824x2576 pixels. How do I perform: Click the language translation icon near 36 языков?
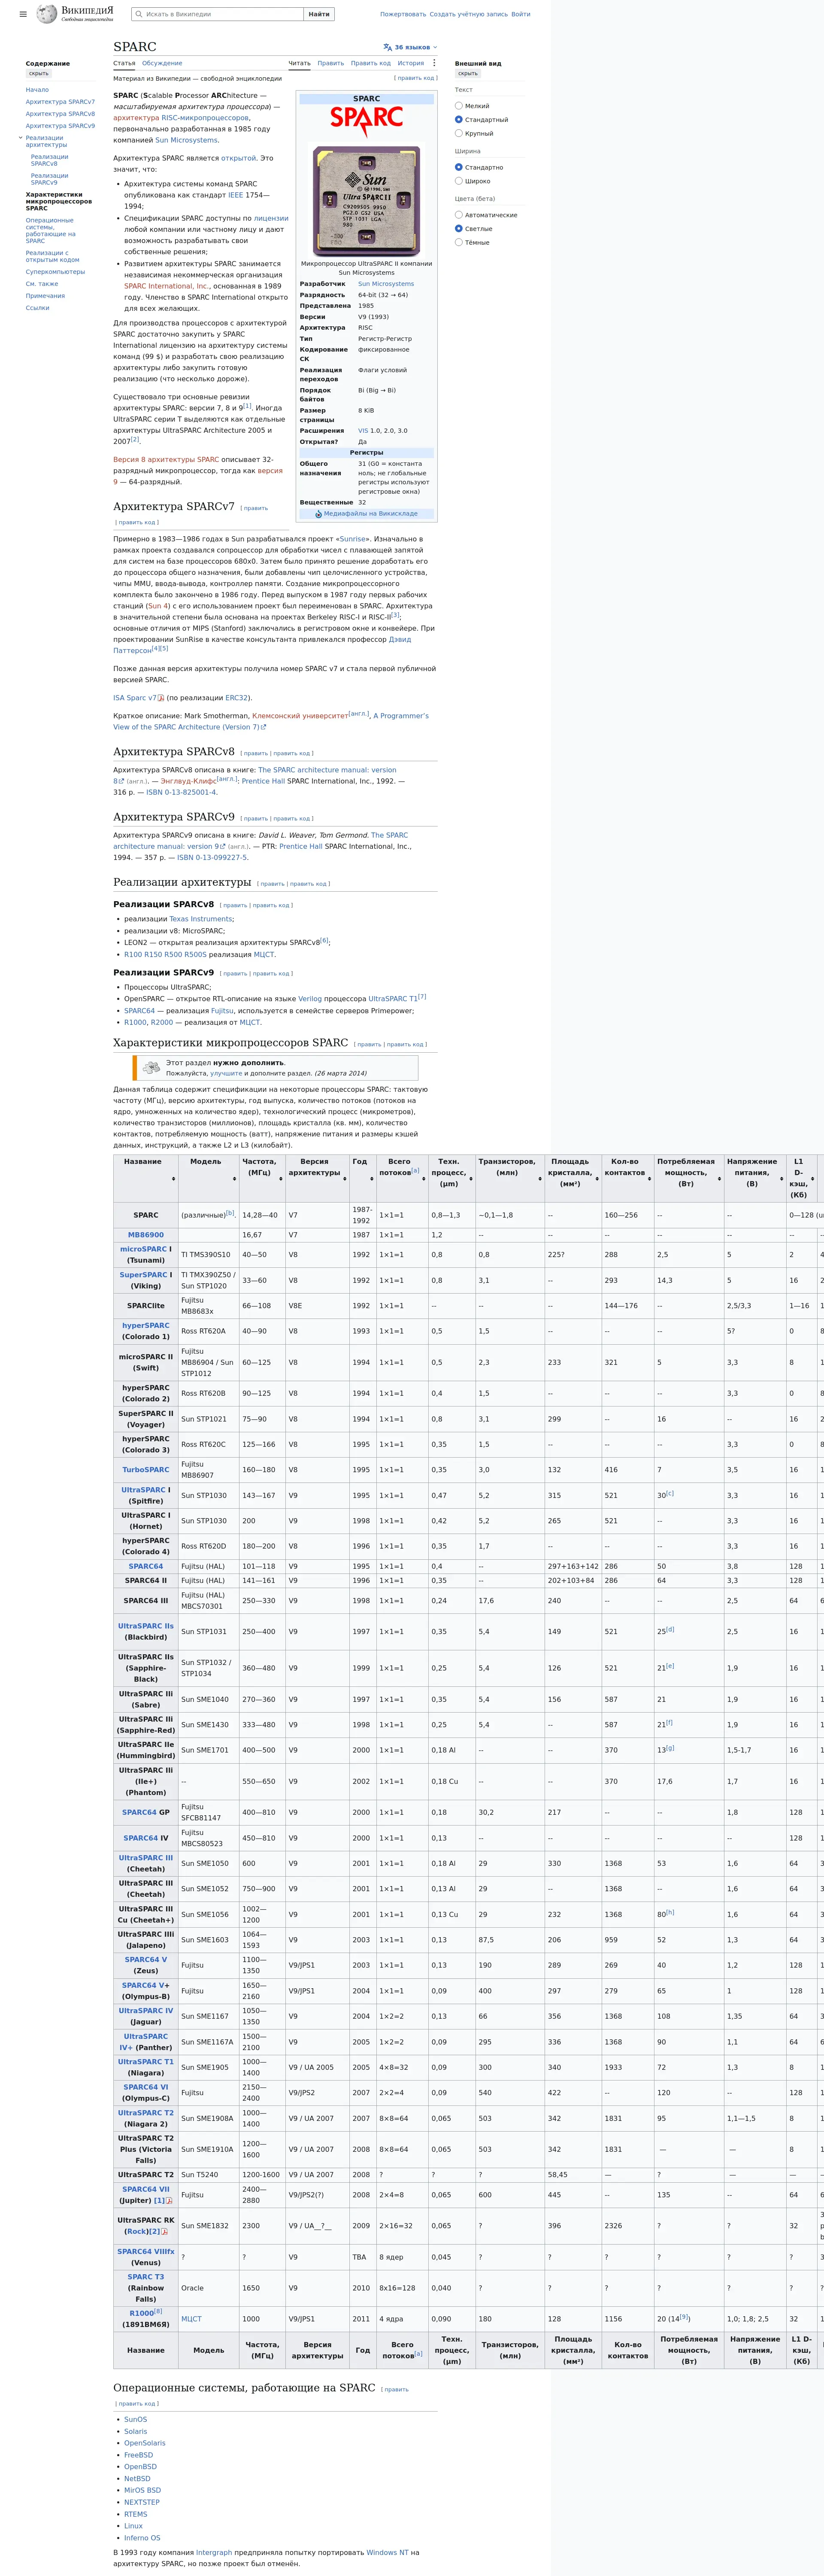click(388, 47)
